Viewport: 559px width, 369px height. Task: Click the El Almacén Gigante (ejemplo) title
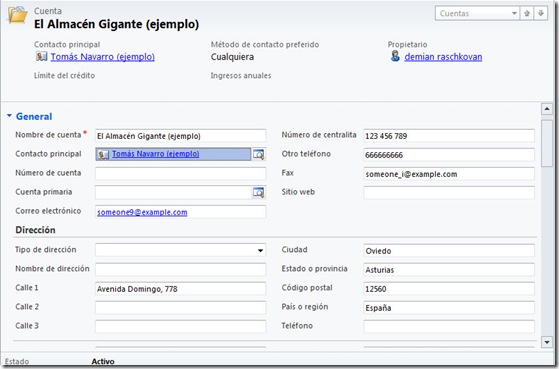(117, 24)
